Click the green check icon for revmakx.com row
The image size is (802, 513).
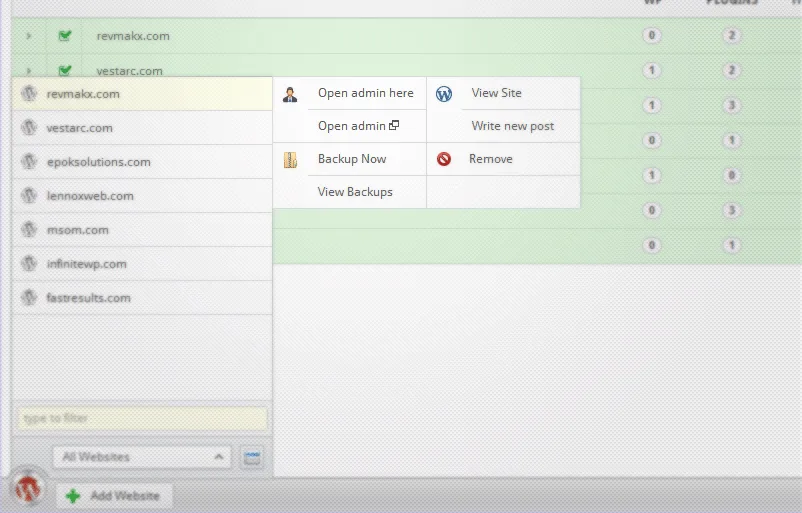64,35
